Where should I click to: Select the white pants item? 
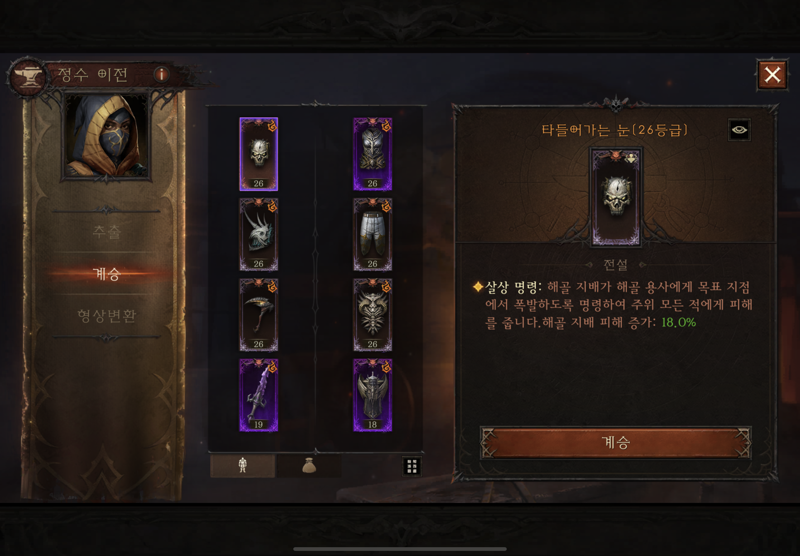[x=372, y=235]
